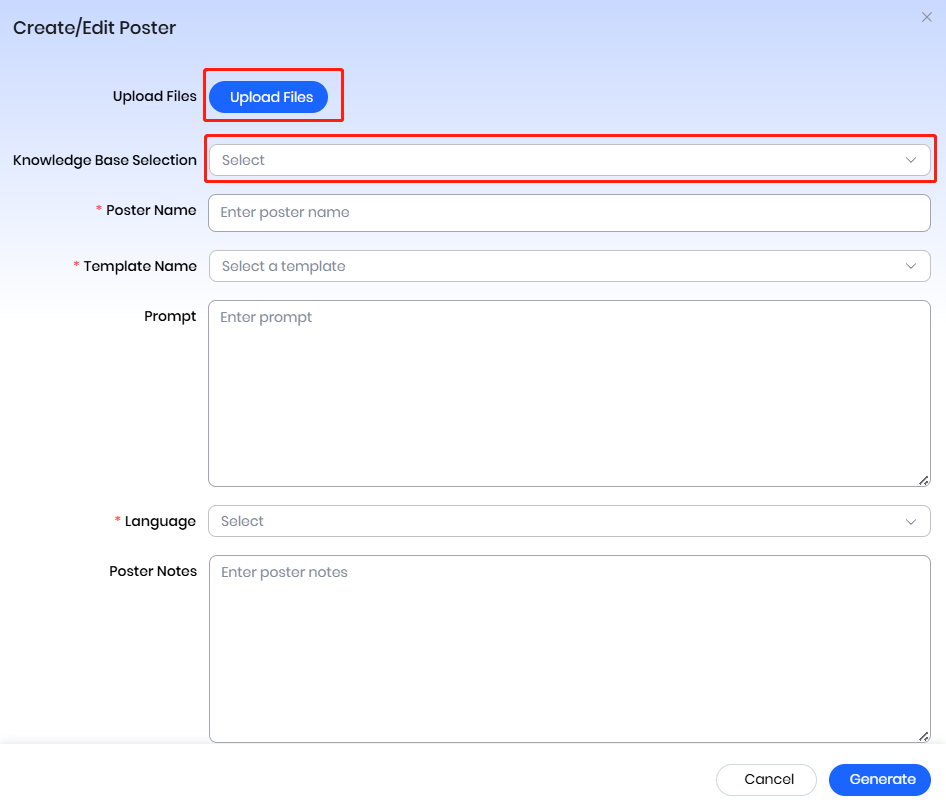This screenshot has height=811, width=946.
Task: Click the Language field label
Action: 160,521
